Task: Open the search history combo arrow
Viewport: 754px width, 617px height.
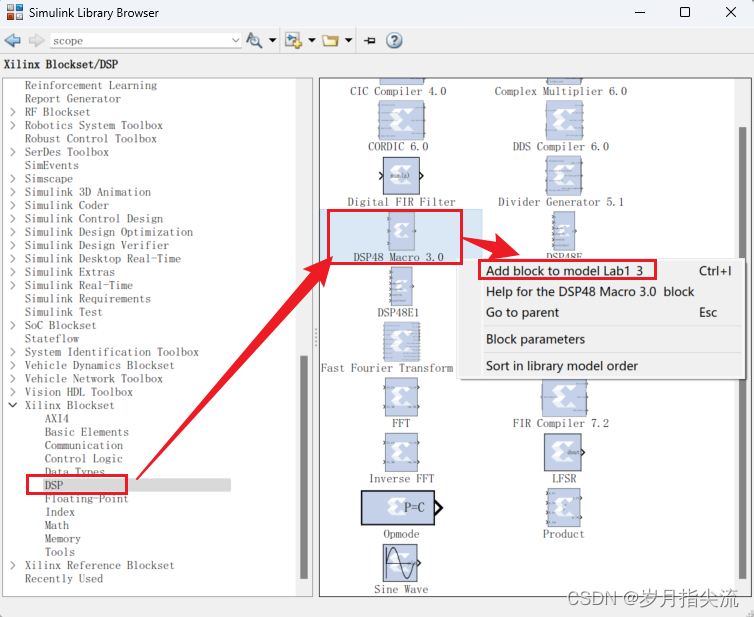Action: [x=235, y=40]
